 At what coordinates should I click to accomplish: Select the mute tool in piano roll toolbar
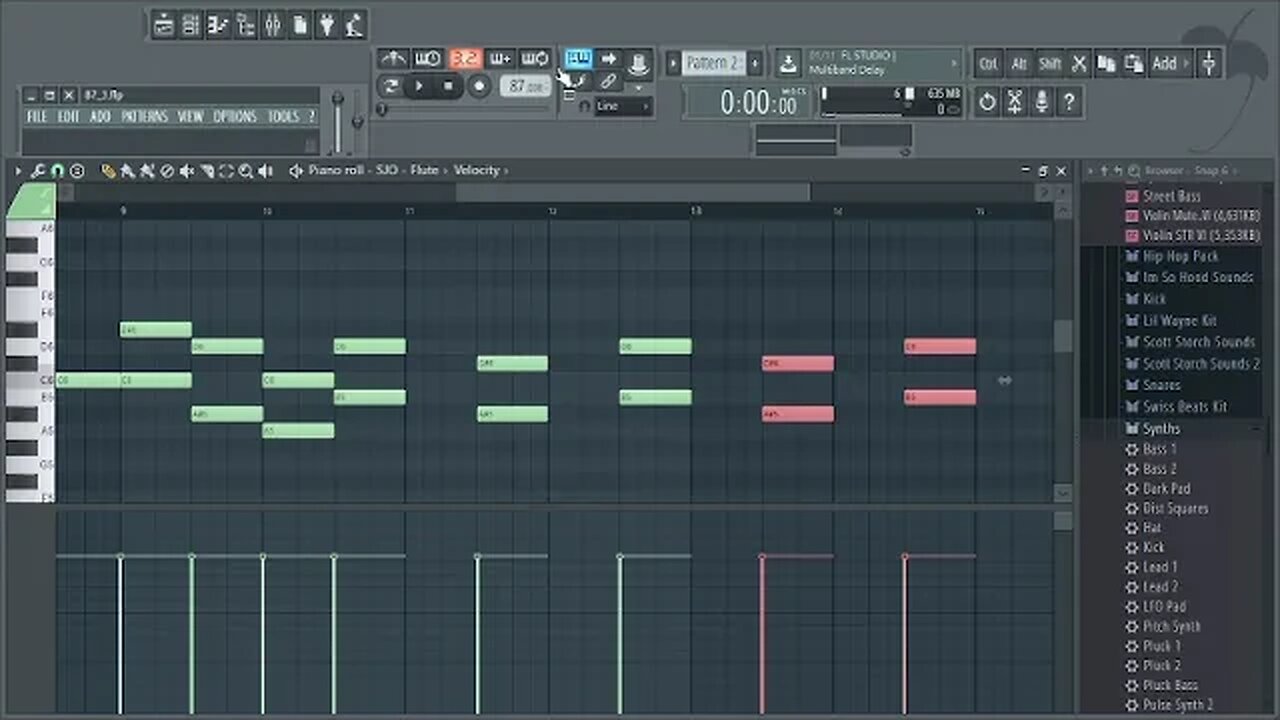click(x=186, y=171)
